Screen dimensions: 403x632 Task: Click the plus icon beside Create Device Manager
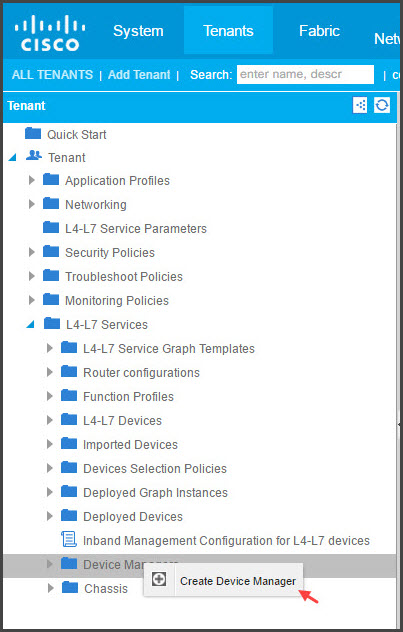click(x=159, y=580)
